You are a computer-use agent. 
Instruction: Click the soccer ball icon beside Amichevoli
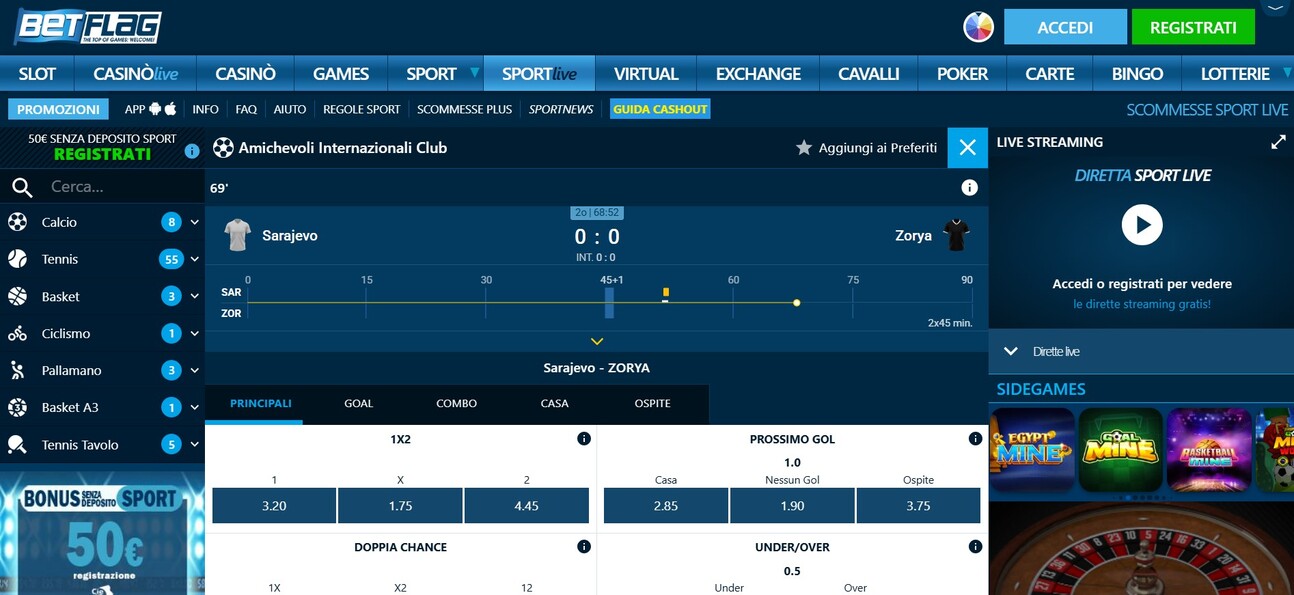coord(223,147)
